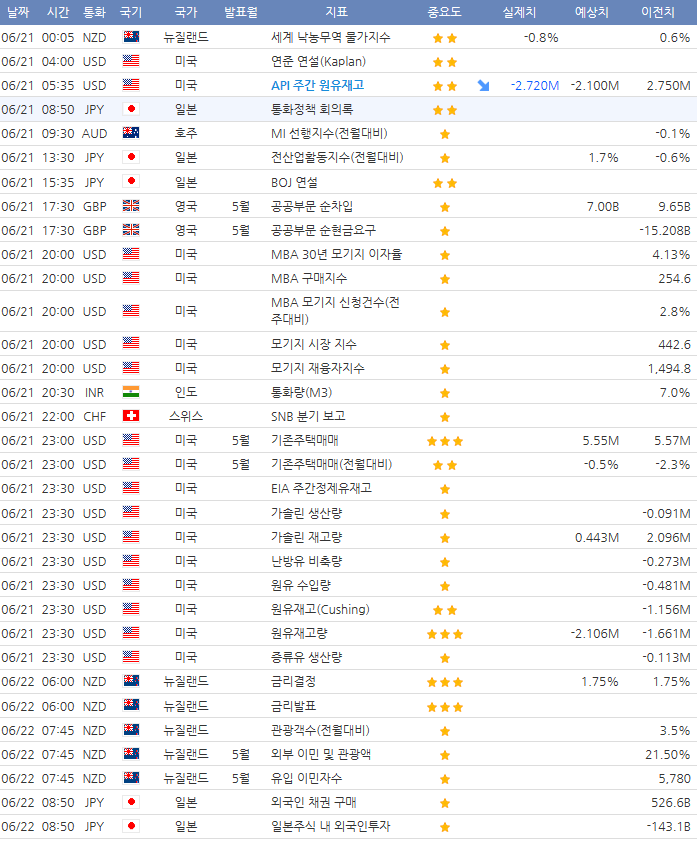
Task: Click the UK flag in 공공부문 순현금요구 row
Action: [x=131, y=230]
